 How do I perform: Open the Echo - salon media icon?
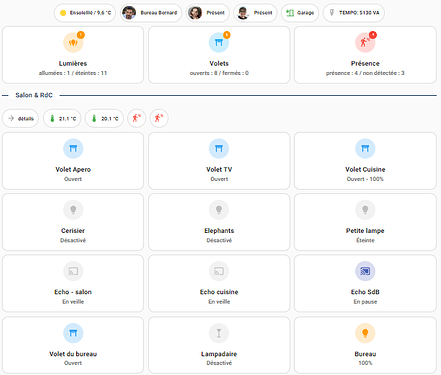pyautogui.click(x=73, y=271)
